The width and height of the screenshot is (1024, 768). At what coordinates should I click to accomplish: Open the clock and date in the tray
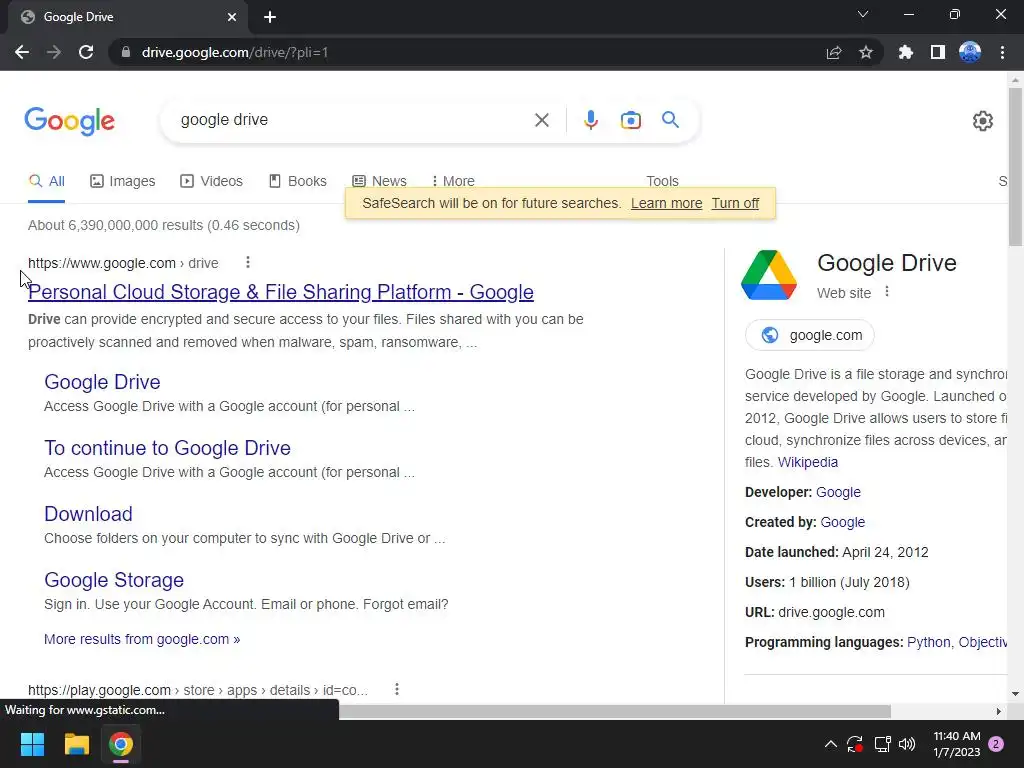[956, 744]
